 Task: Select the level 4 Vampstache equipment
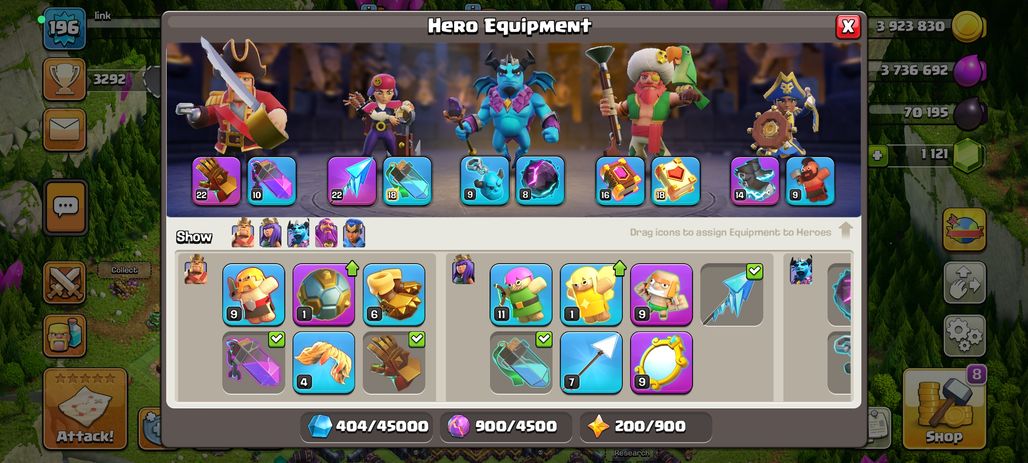pyautogui.click(x=324, y=363)
